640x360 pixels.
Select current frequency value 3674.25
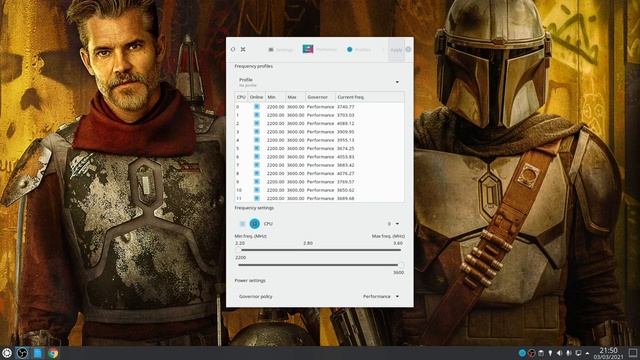[x=346, y=148]
